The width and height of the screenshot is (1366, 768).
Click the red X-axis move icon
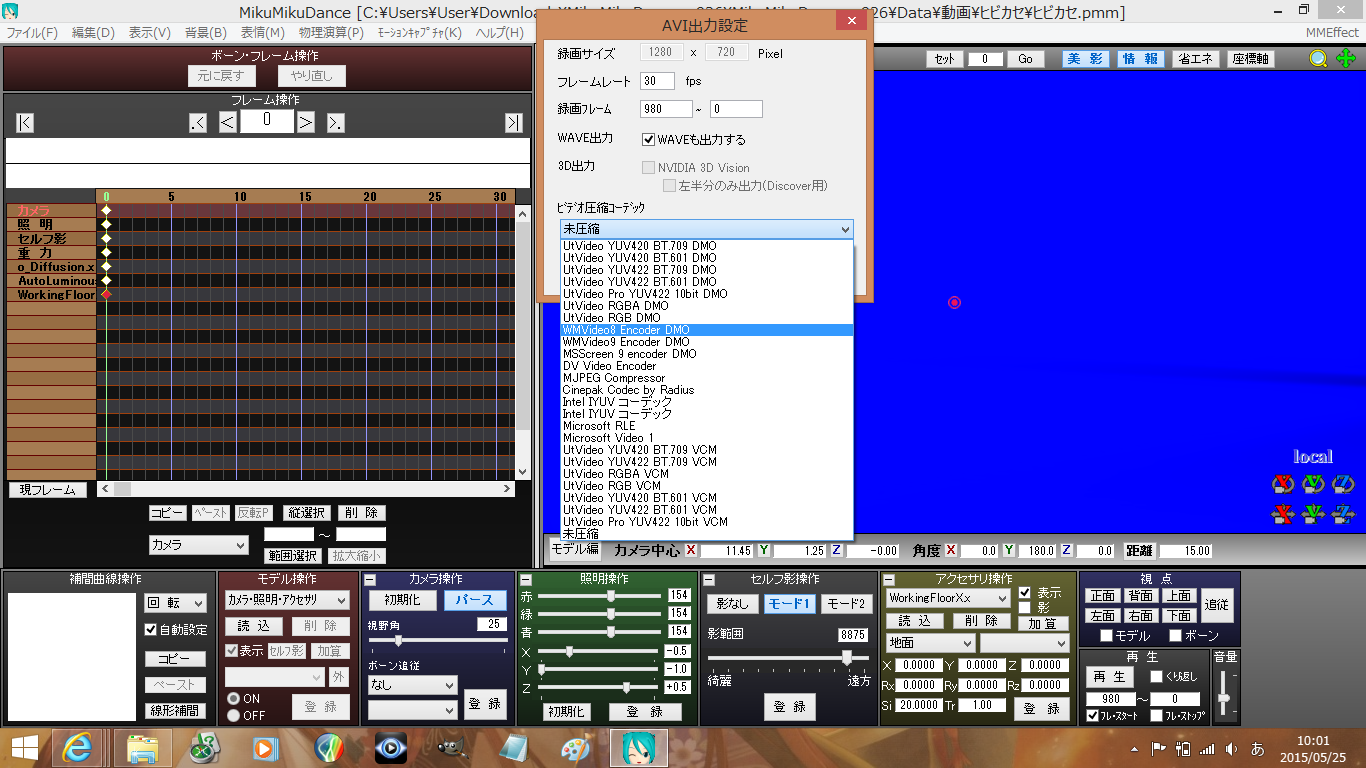[1283, 515]
